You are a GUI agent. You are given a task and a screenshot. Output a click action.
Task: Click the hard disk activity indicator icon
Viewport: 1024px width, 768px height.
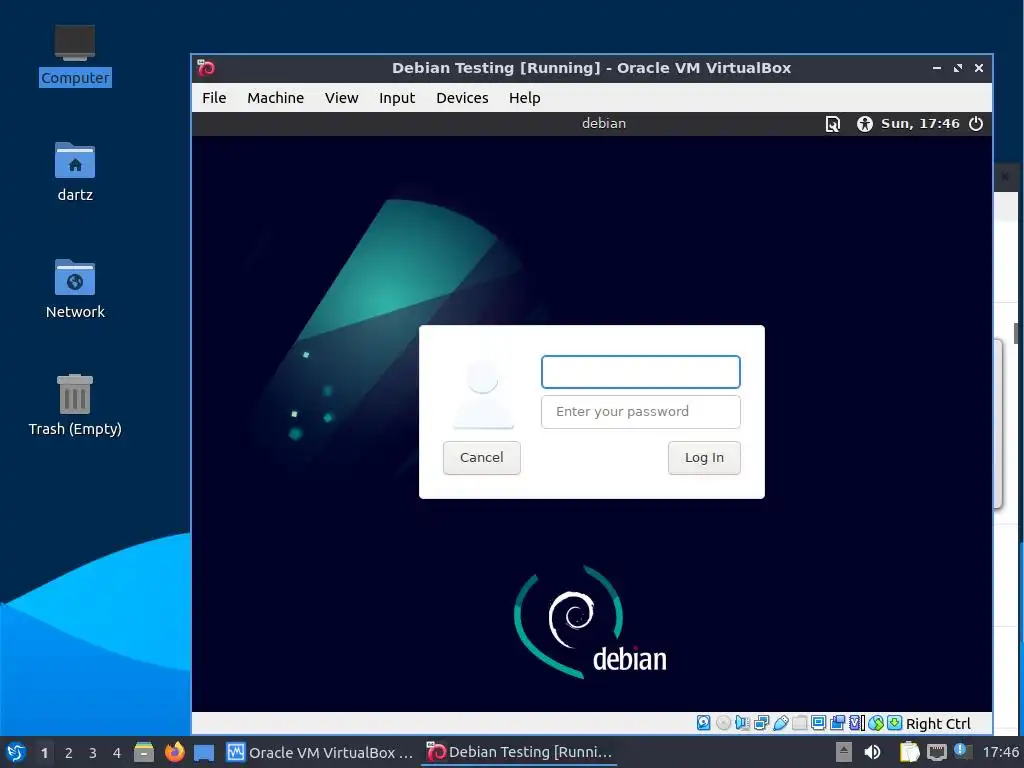703,723
